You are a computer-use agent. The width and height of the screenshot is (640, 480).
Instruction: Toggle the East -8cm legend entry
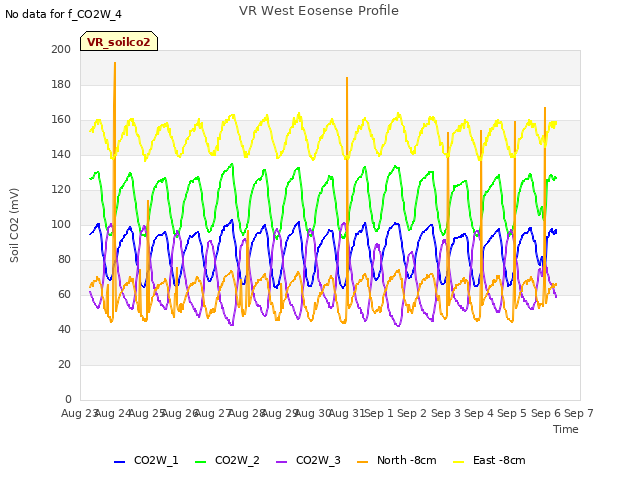pos(489,460)
